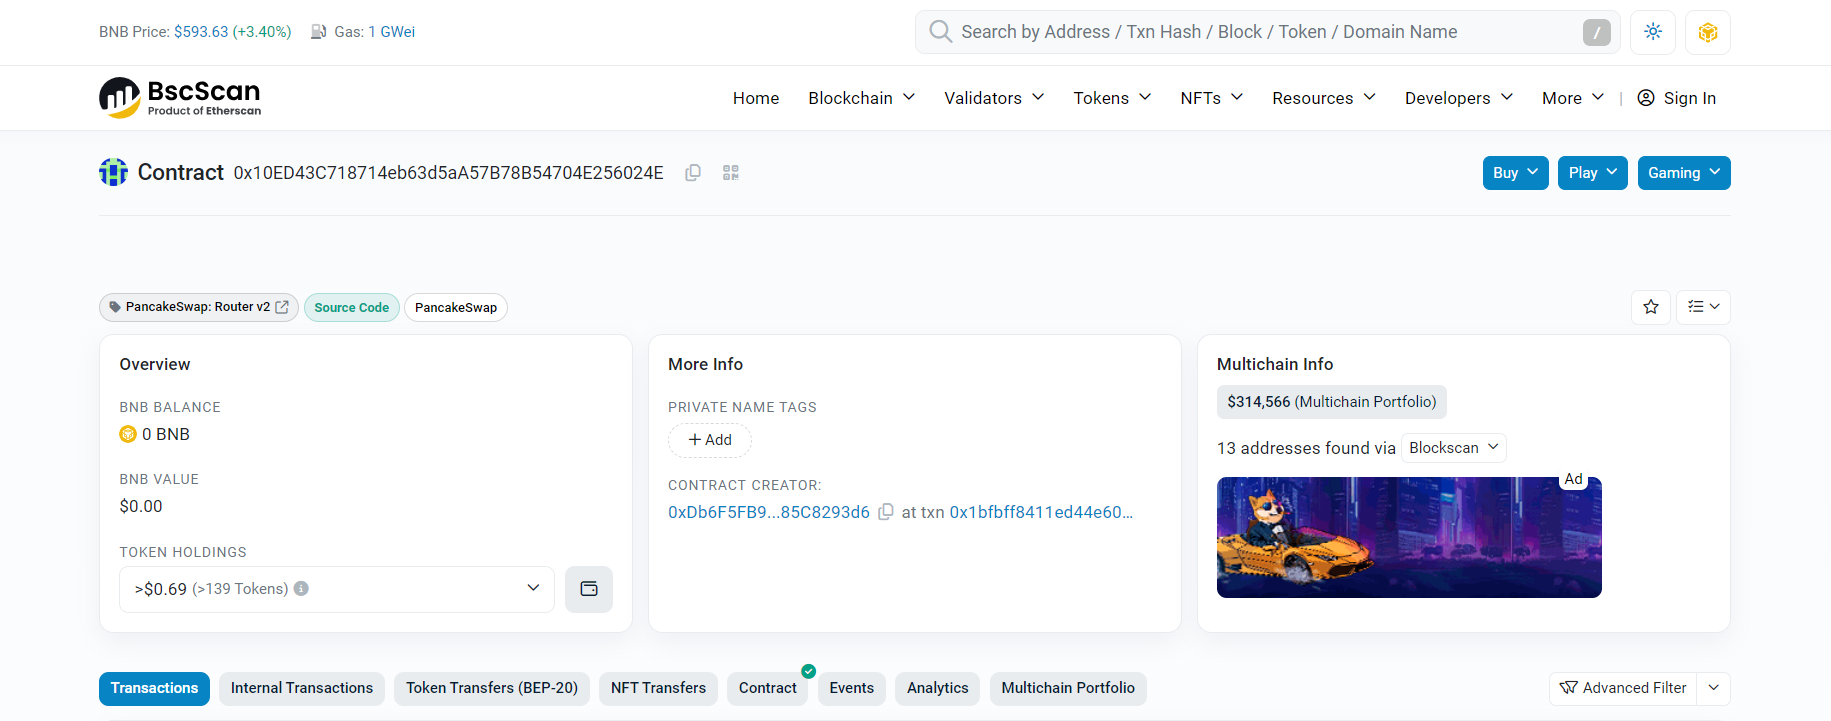
Task: Click the 1 GWei gas link
Action: pos(392,32)
